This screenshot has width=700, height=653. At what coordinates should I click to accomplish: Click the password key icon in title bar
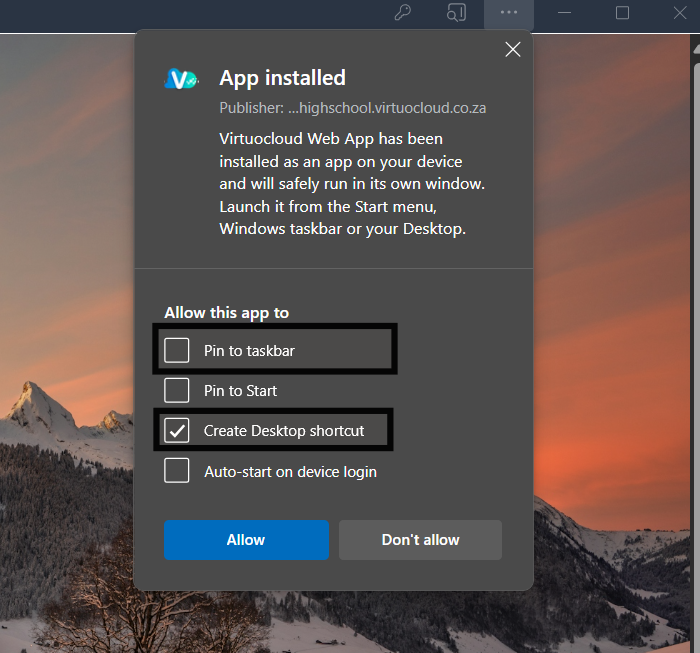point(403,13)
